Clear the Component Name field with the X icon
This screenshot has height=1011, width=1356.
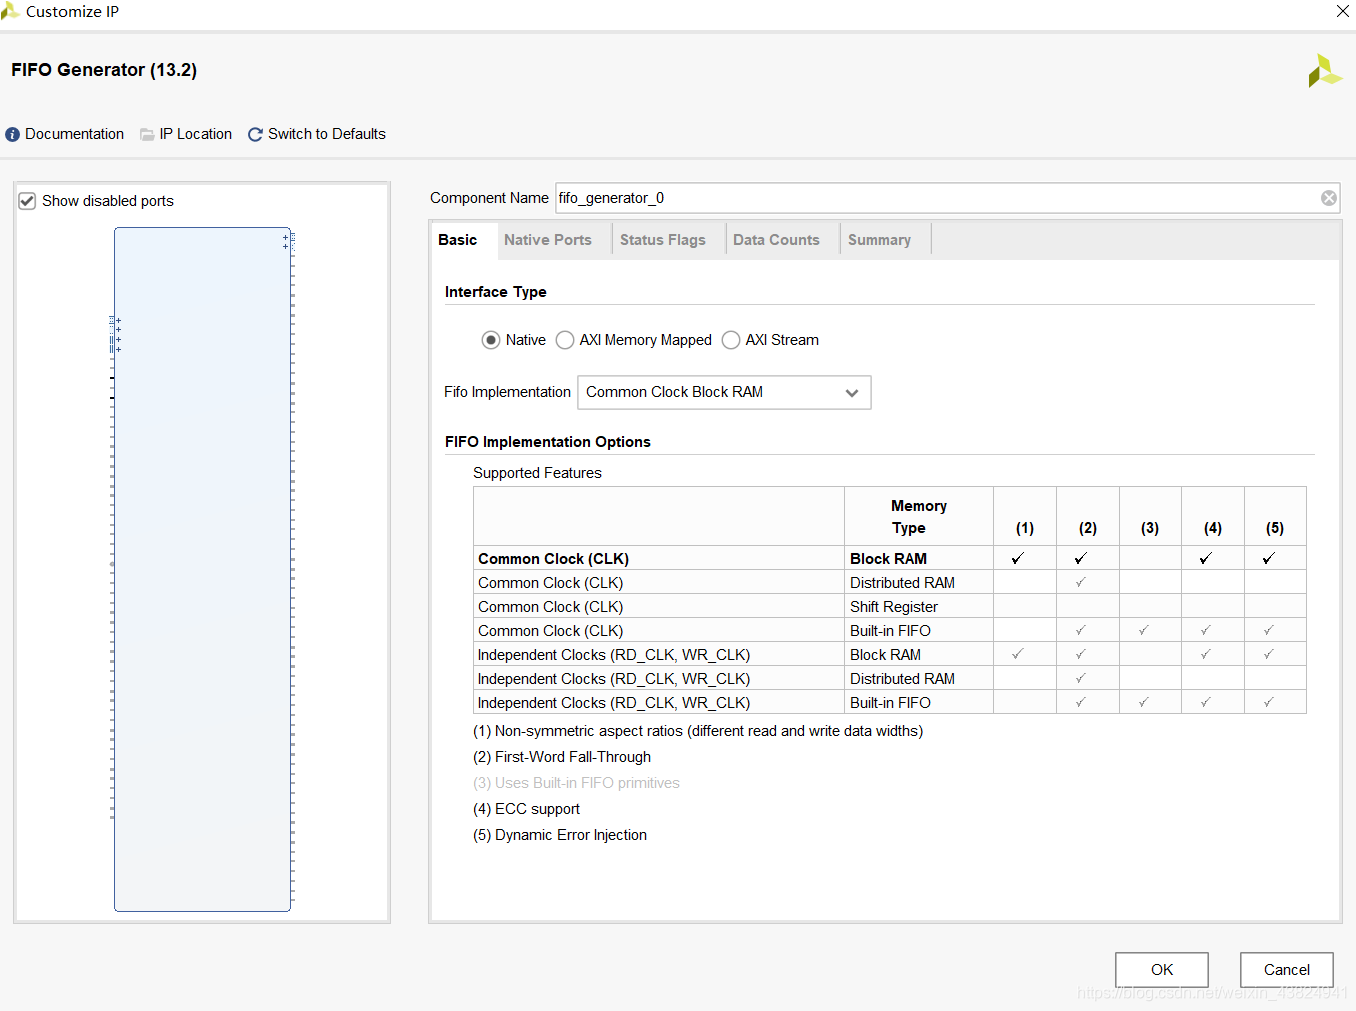(x=1328, y=198)
